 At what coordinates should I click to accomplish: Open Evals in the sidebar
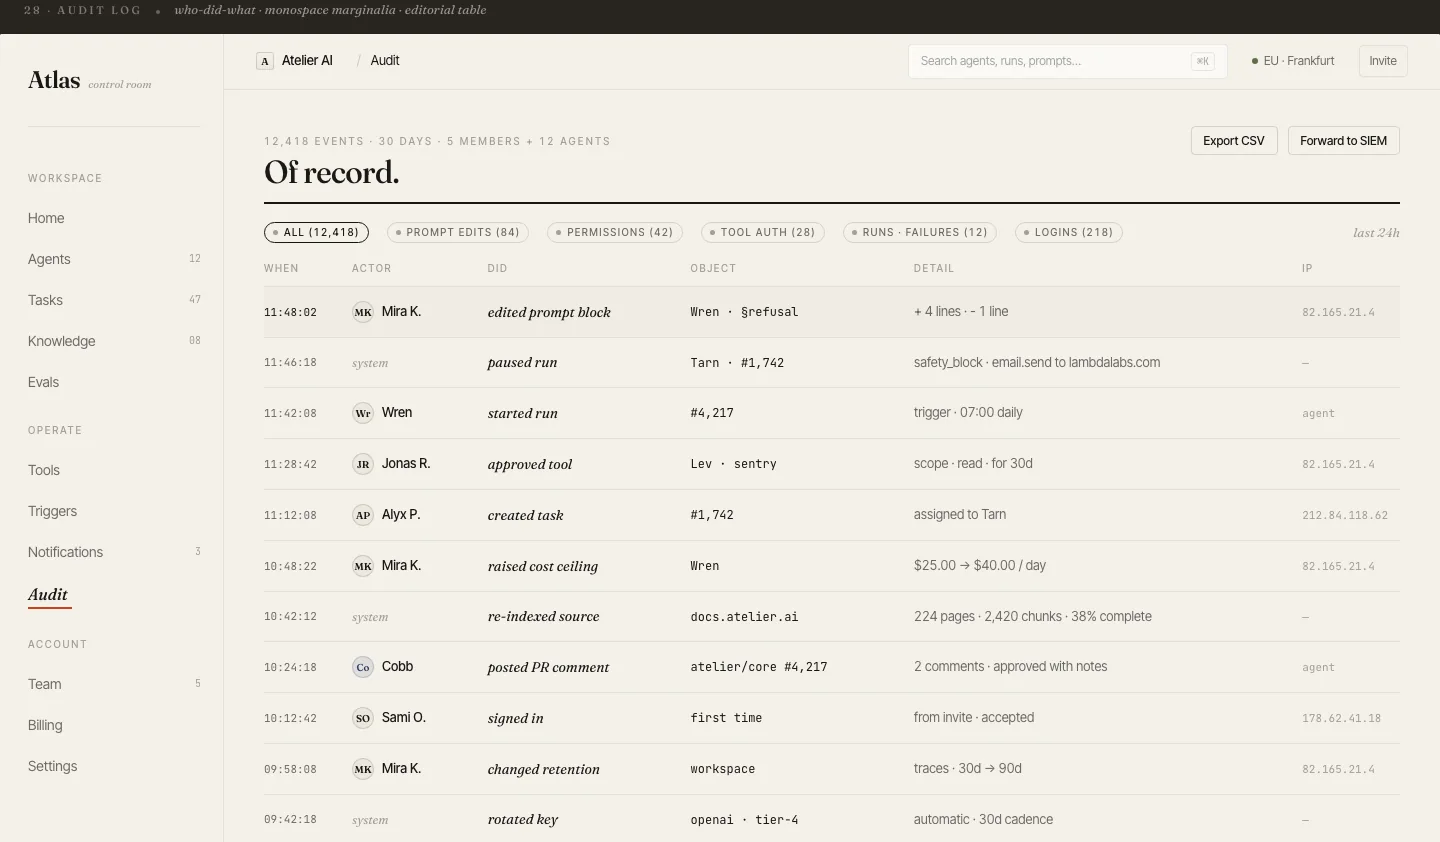114,382
